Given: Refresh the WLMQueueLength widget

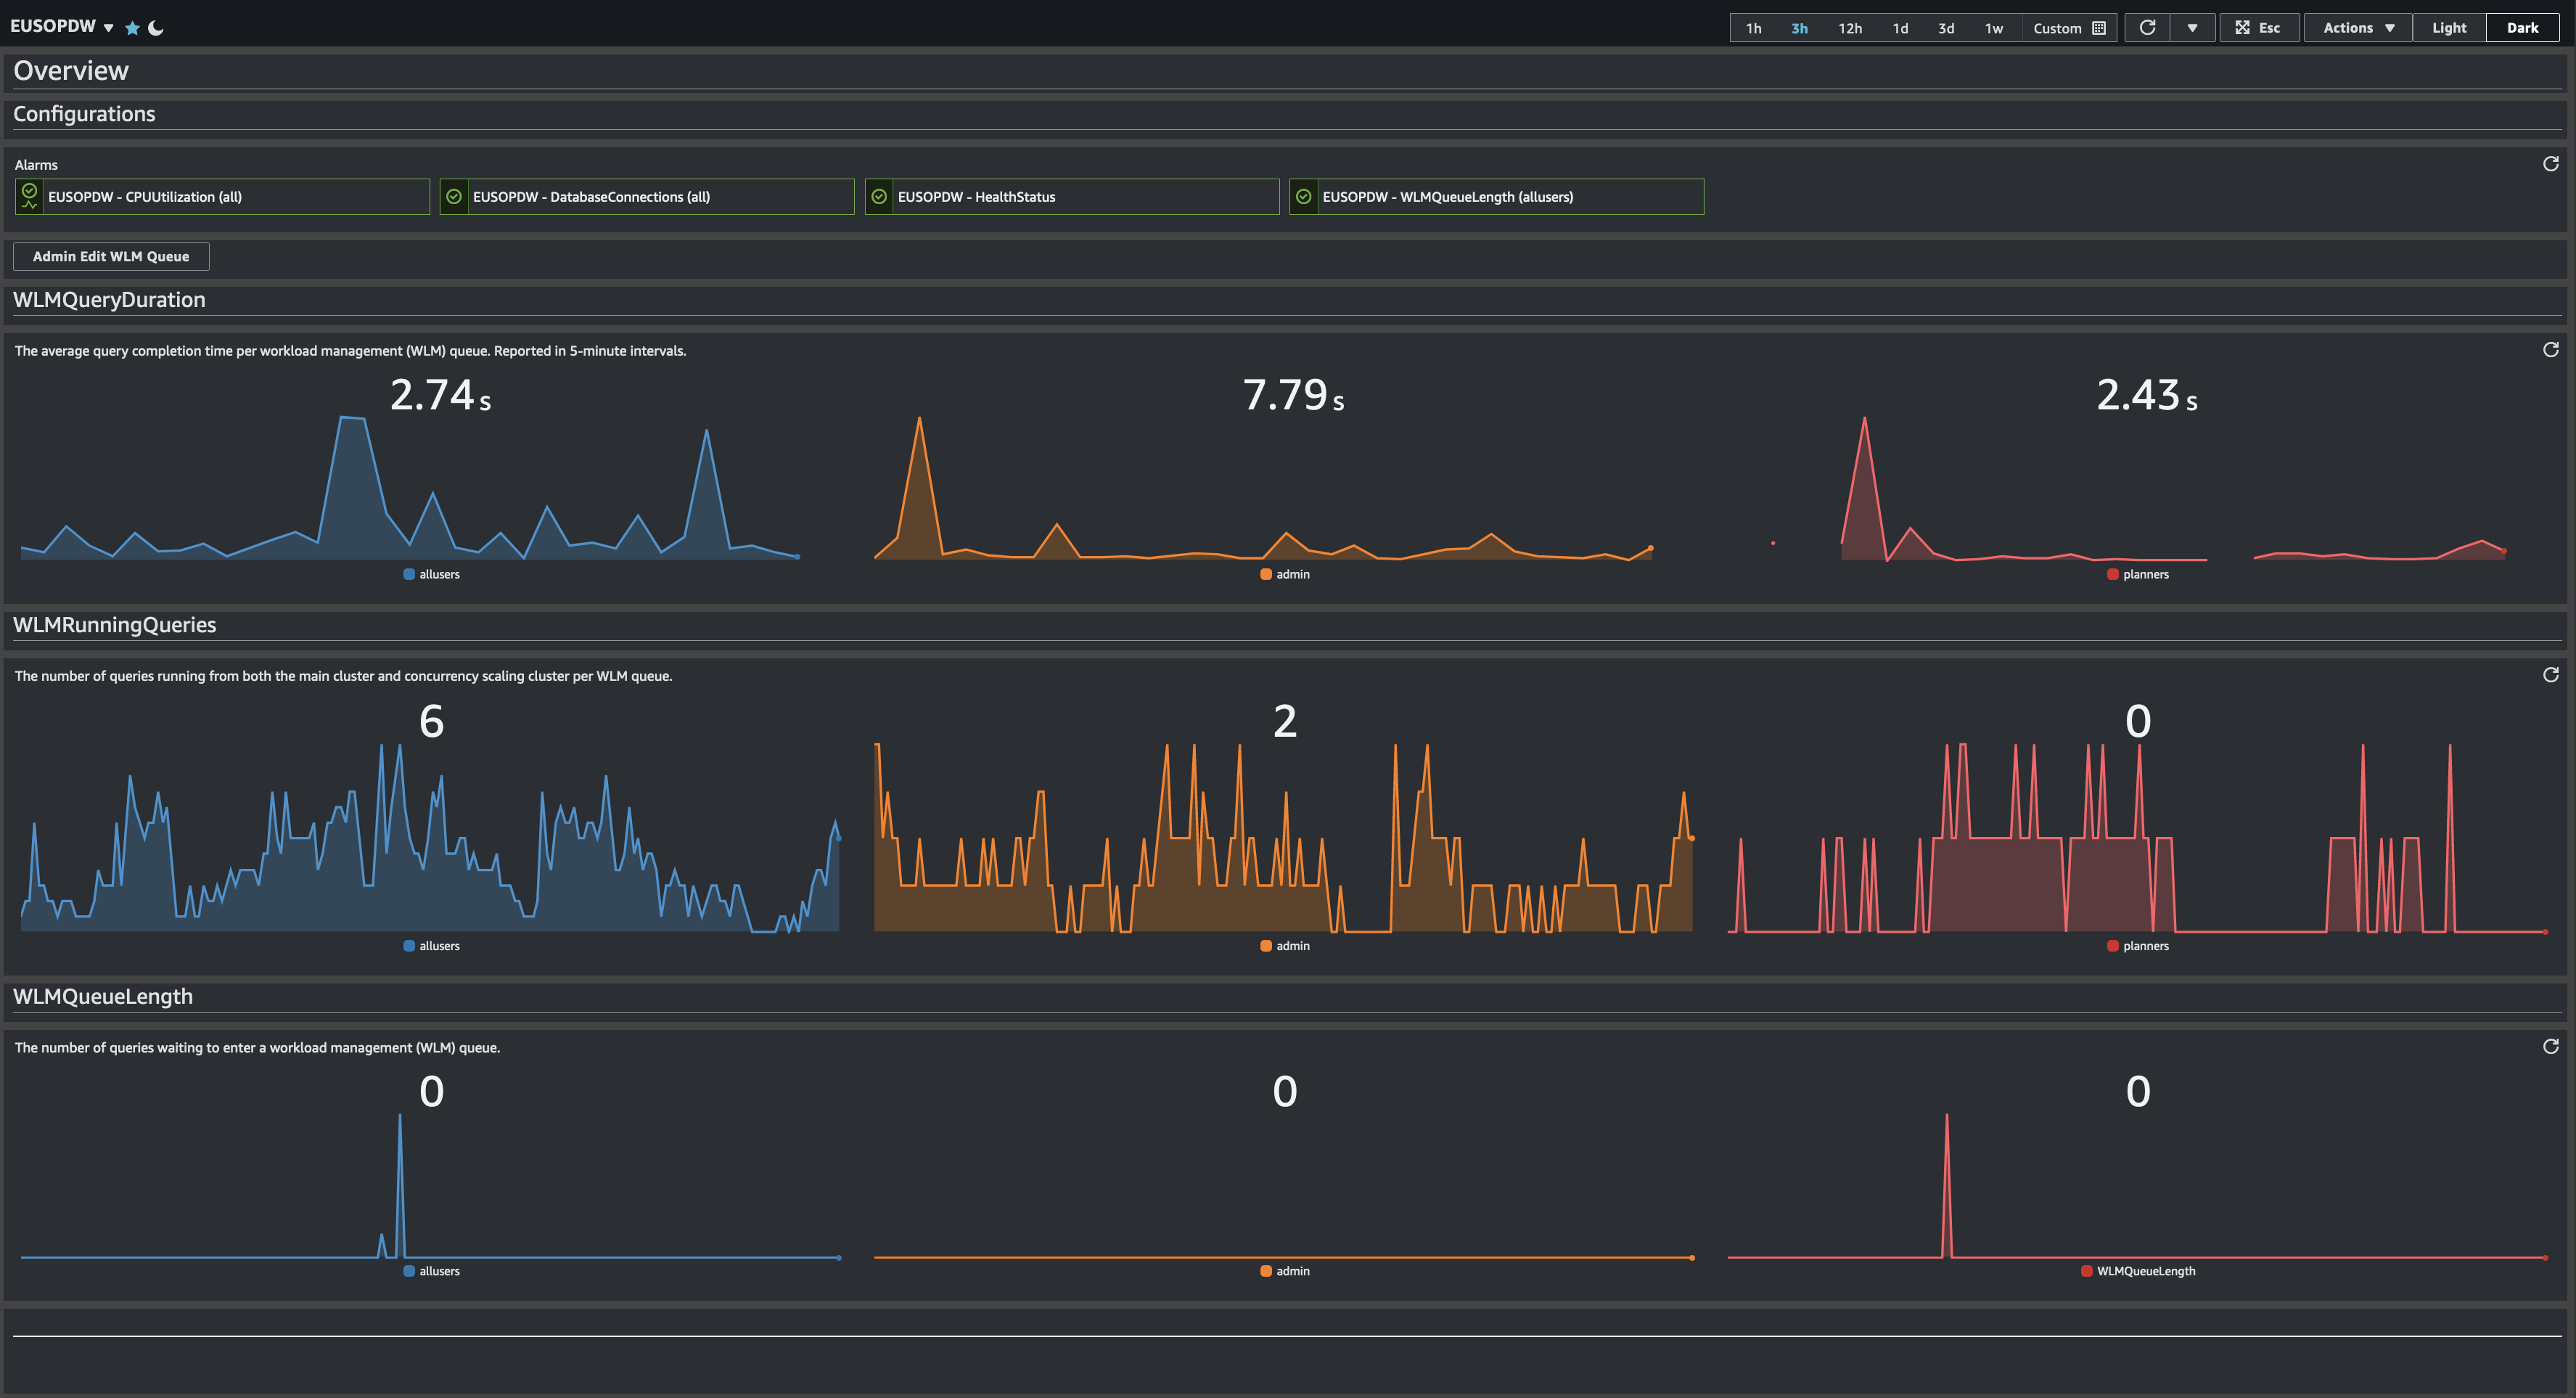Looking at the screenshot, I should (x=2550, y=1047).
